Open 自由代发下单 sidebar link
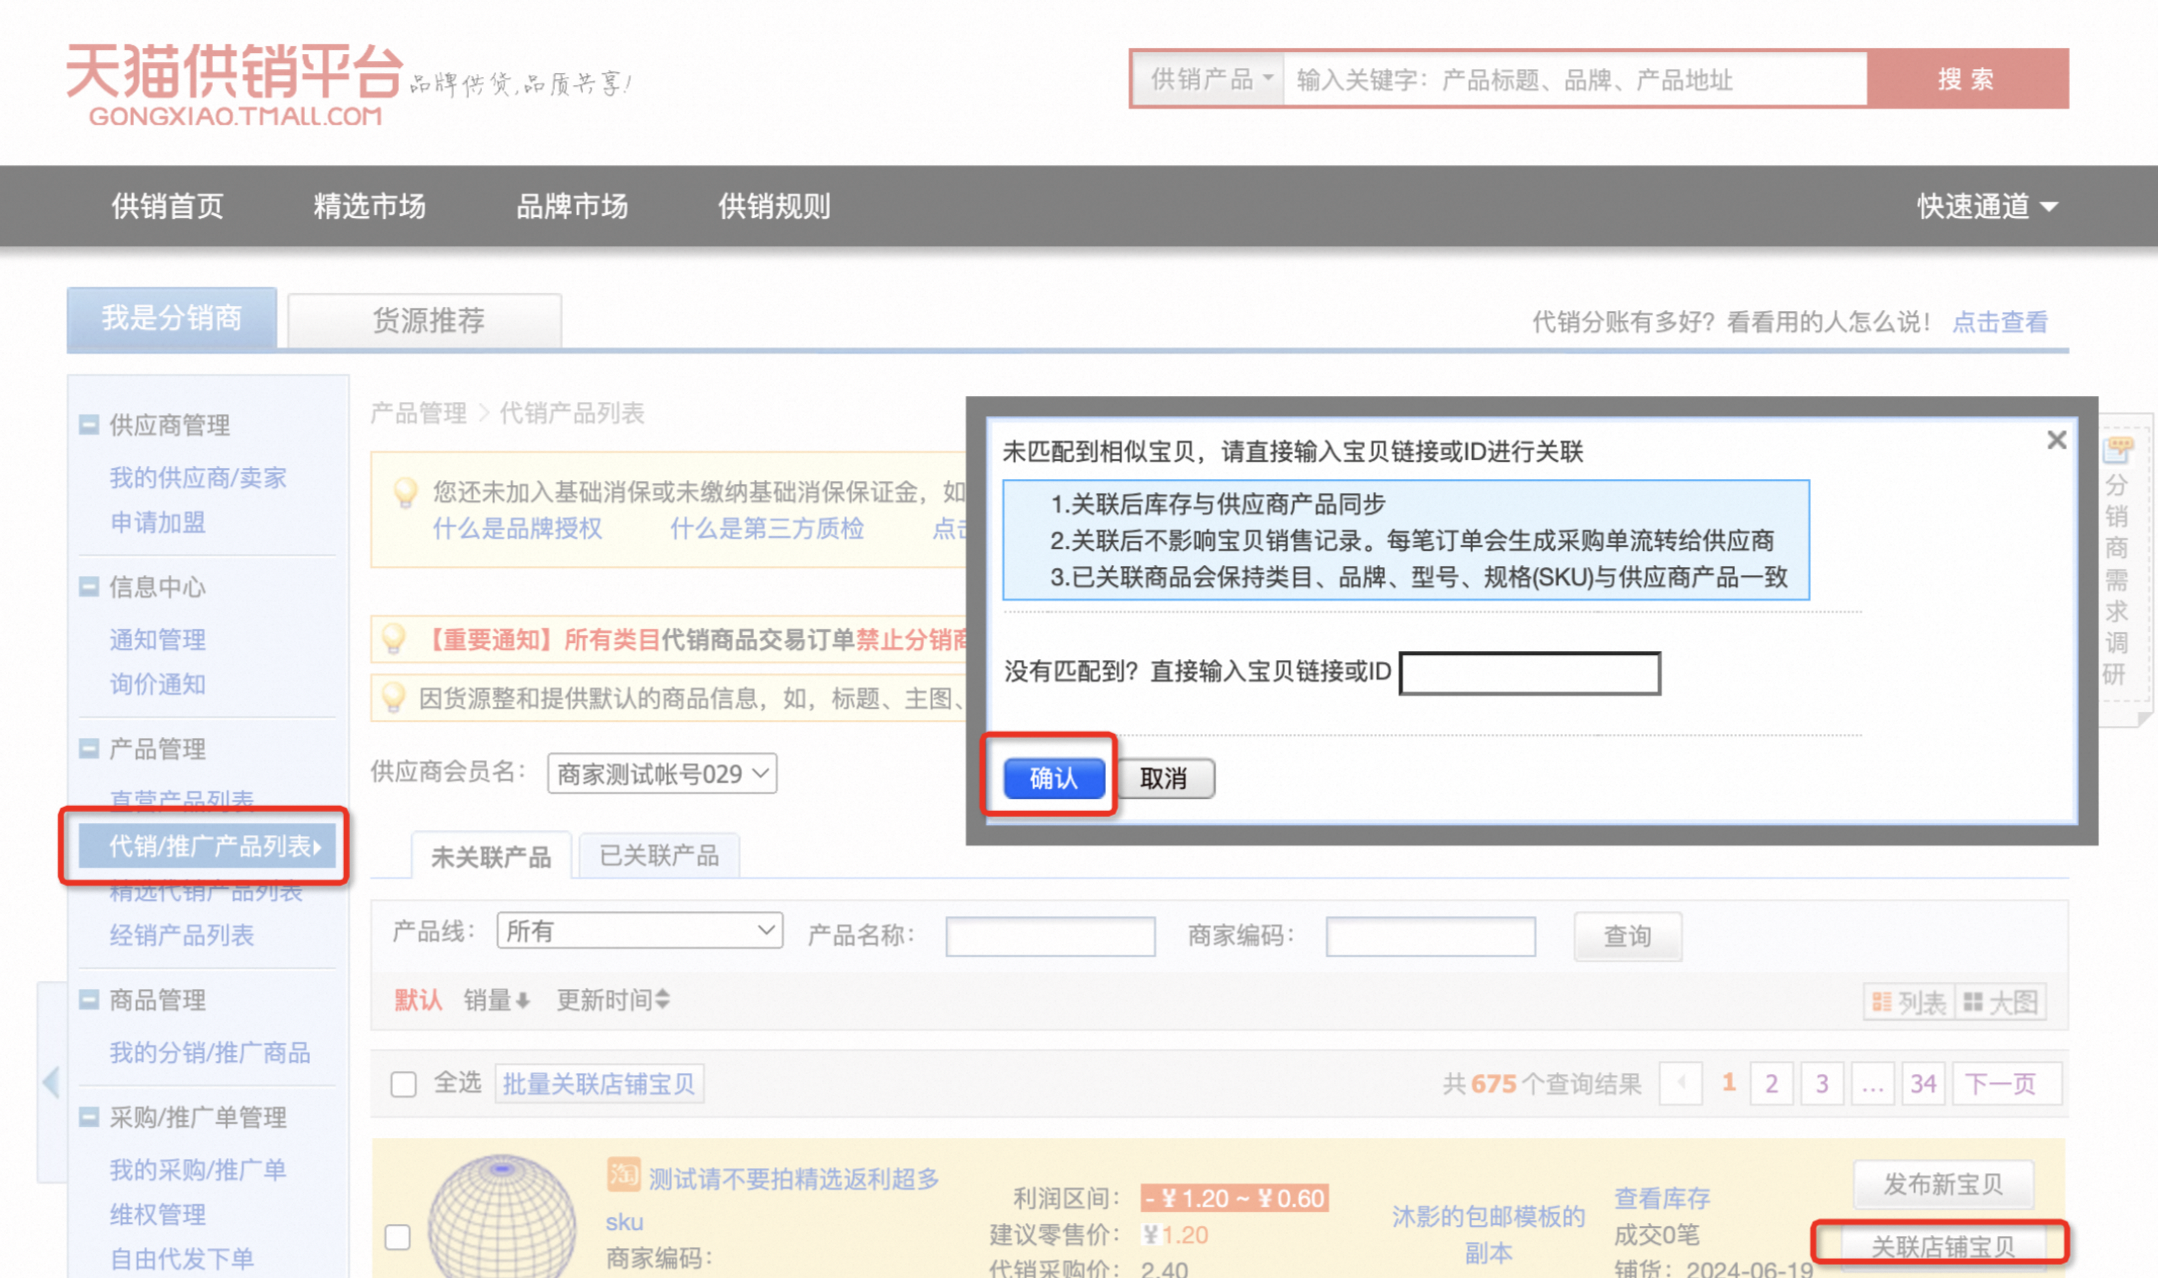2158x1278 pixels. coord(182,1259)
